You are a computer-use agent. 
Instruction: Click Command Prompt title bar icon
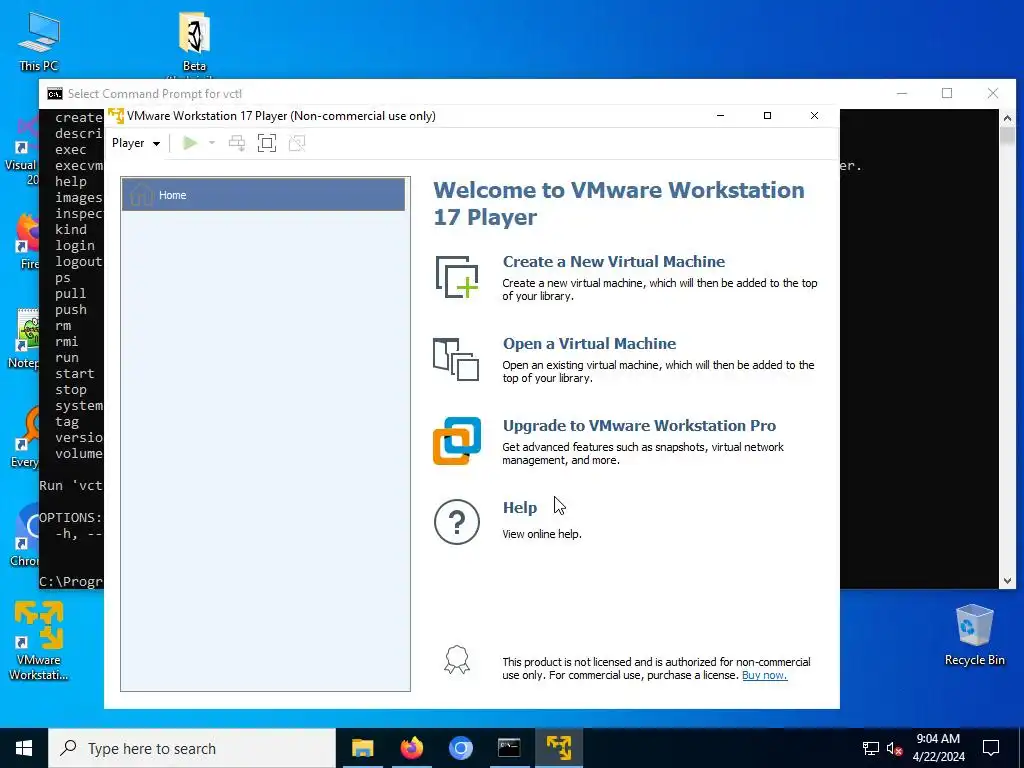click(x=55, y=93)
